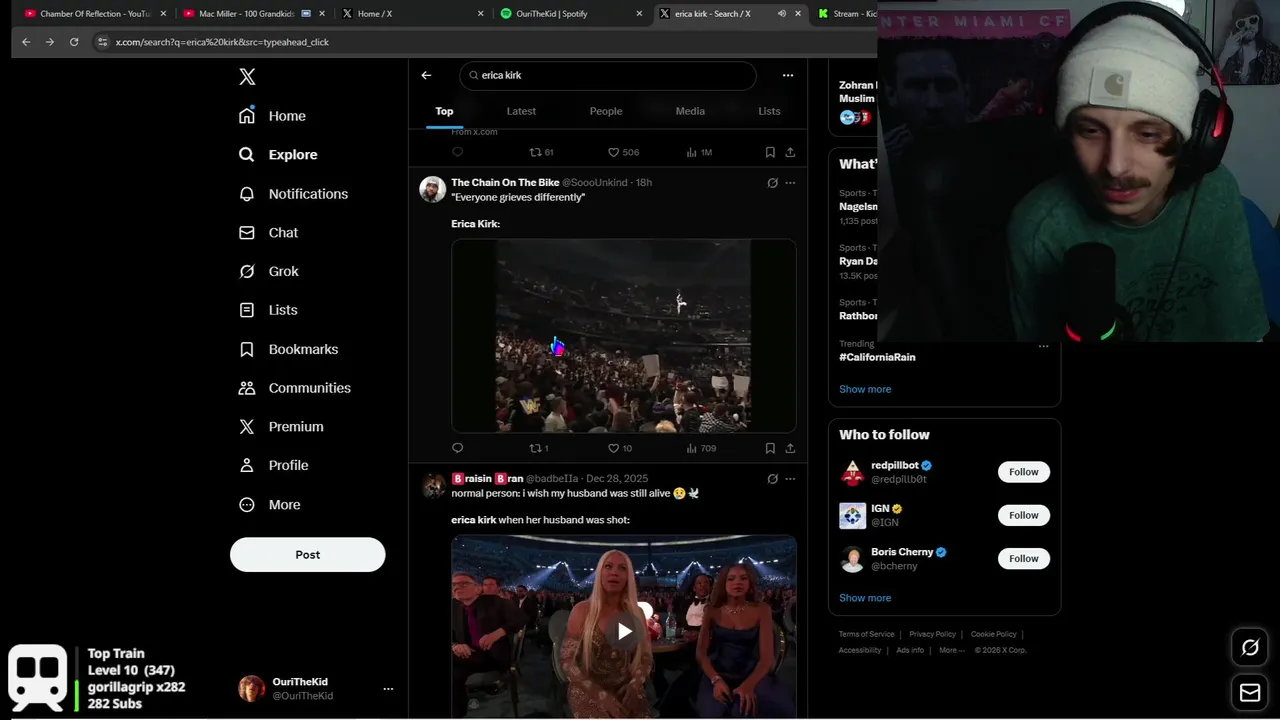Open Lists in the sidebar
Image resolution: width=1280 pixels, height=720 pixels.
[268, 310]
